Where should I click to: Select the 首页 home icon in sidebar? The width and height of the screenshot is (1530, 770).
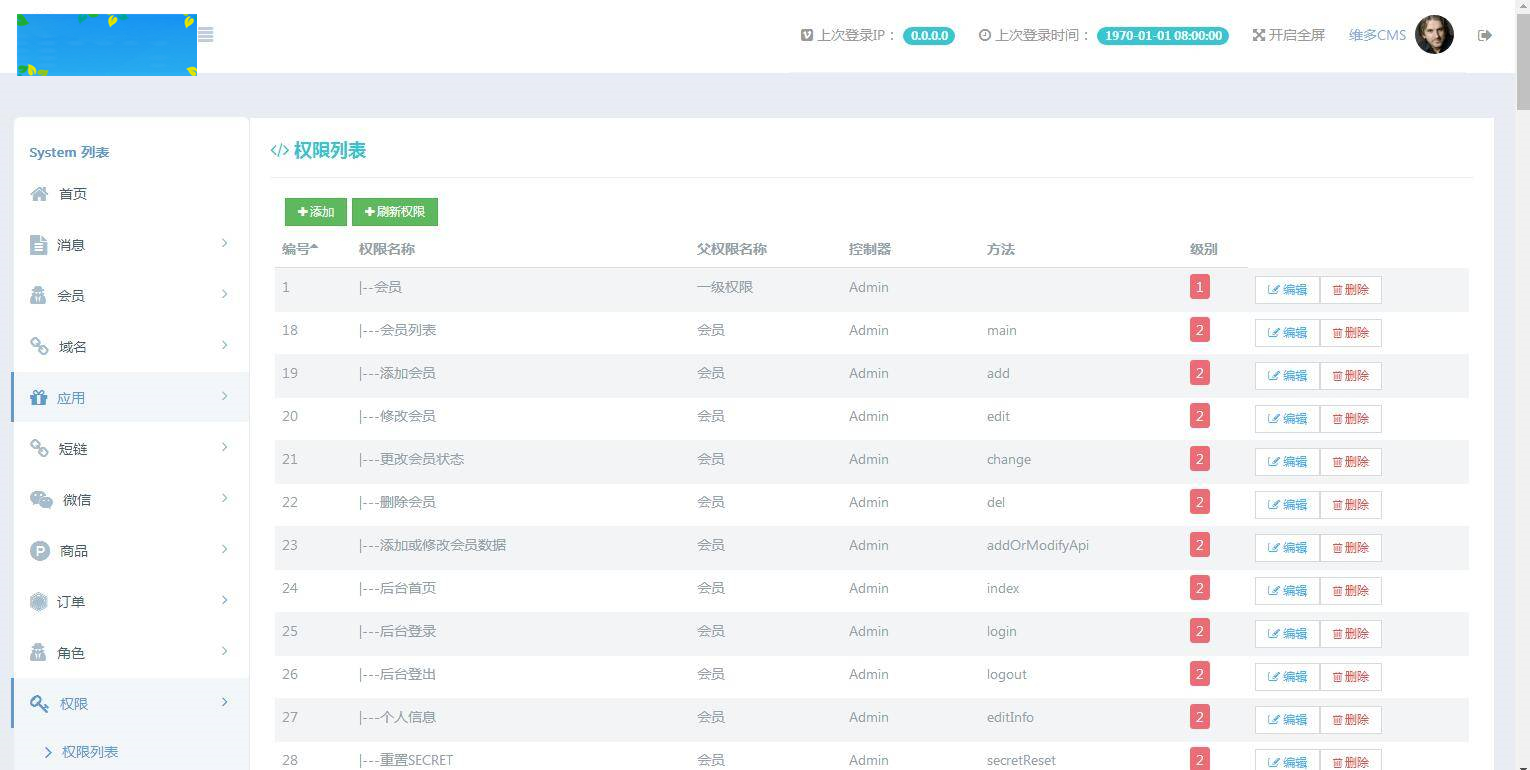[x=38, y=193]
